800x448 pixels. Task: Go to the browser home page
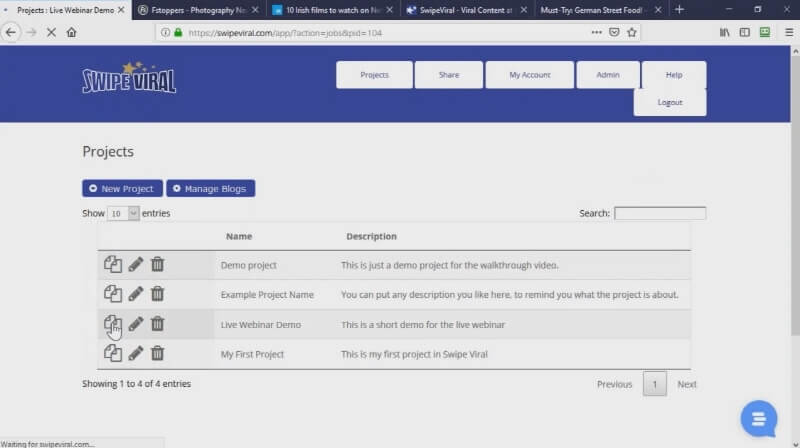(71, 33)
